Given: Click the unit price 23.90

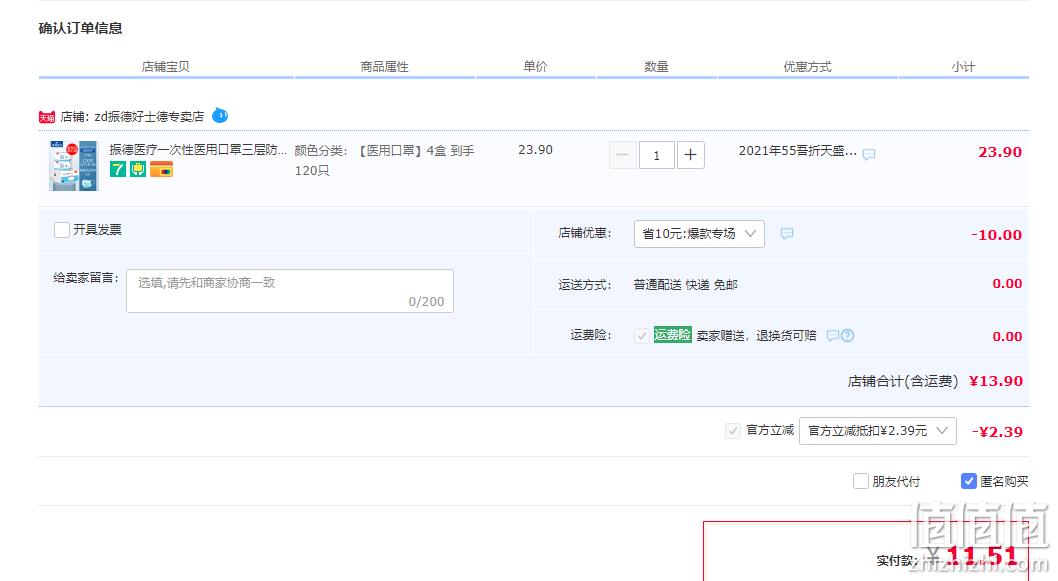Looking at the screenshot, I should pyautogui.click(x=535, y=150).
